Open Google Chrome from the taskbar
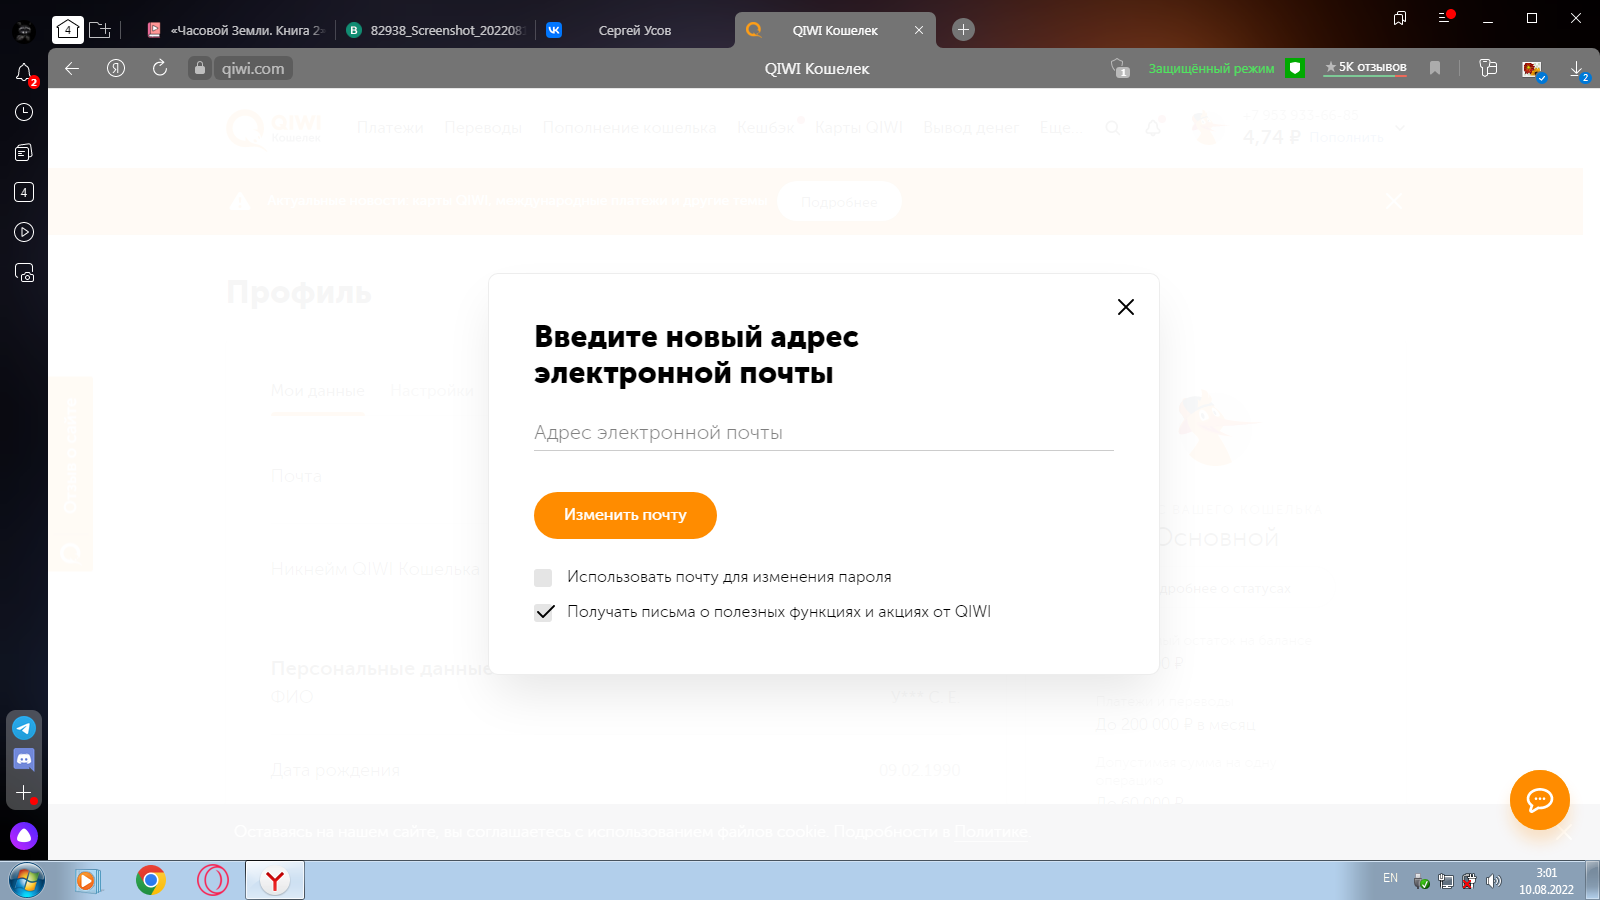This screenshot has width=1600, height=900. pos(151,880)
